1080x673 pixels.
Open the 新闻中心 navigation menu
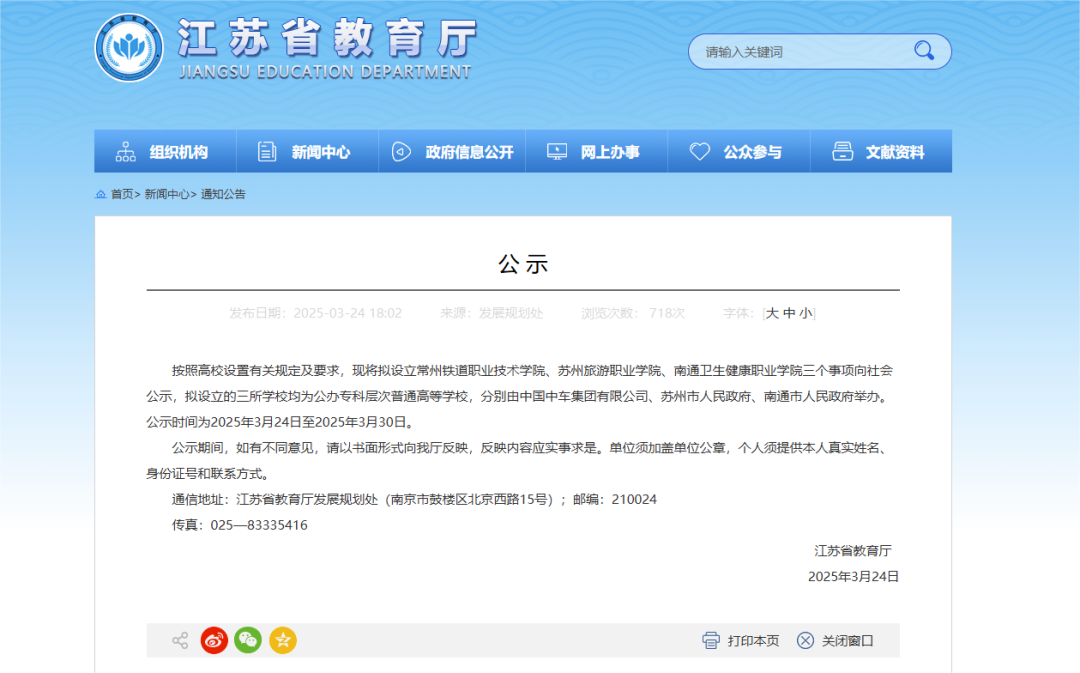(x=322, y=150)
